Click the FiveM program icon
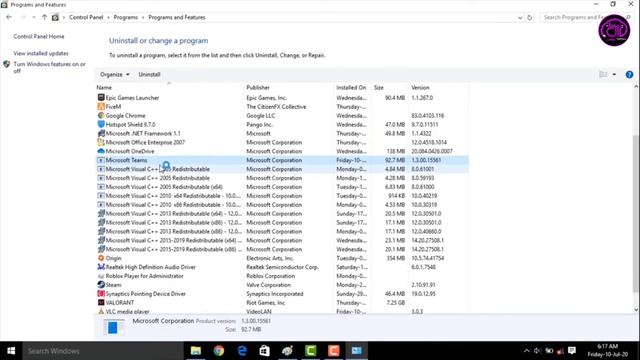Viewport: 640px width, 360px height. tap(101, 107)
